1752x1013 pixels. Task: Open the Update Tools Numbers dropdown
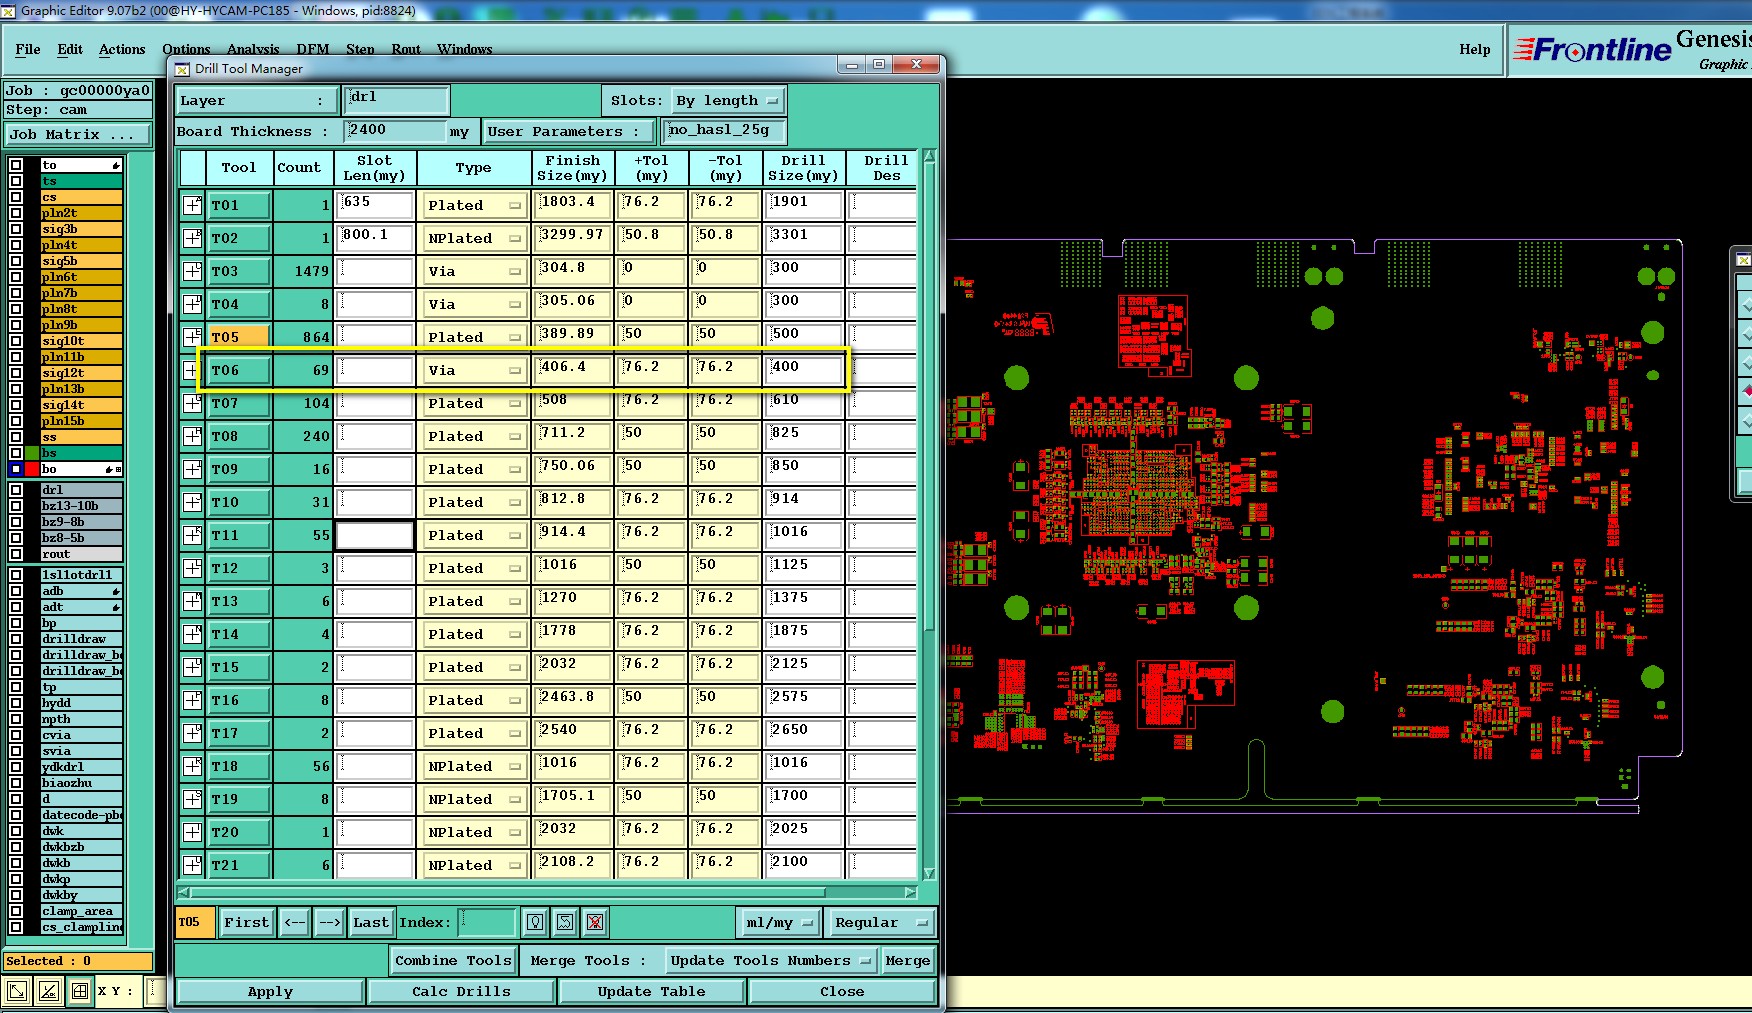tap(771, 960)
